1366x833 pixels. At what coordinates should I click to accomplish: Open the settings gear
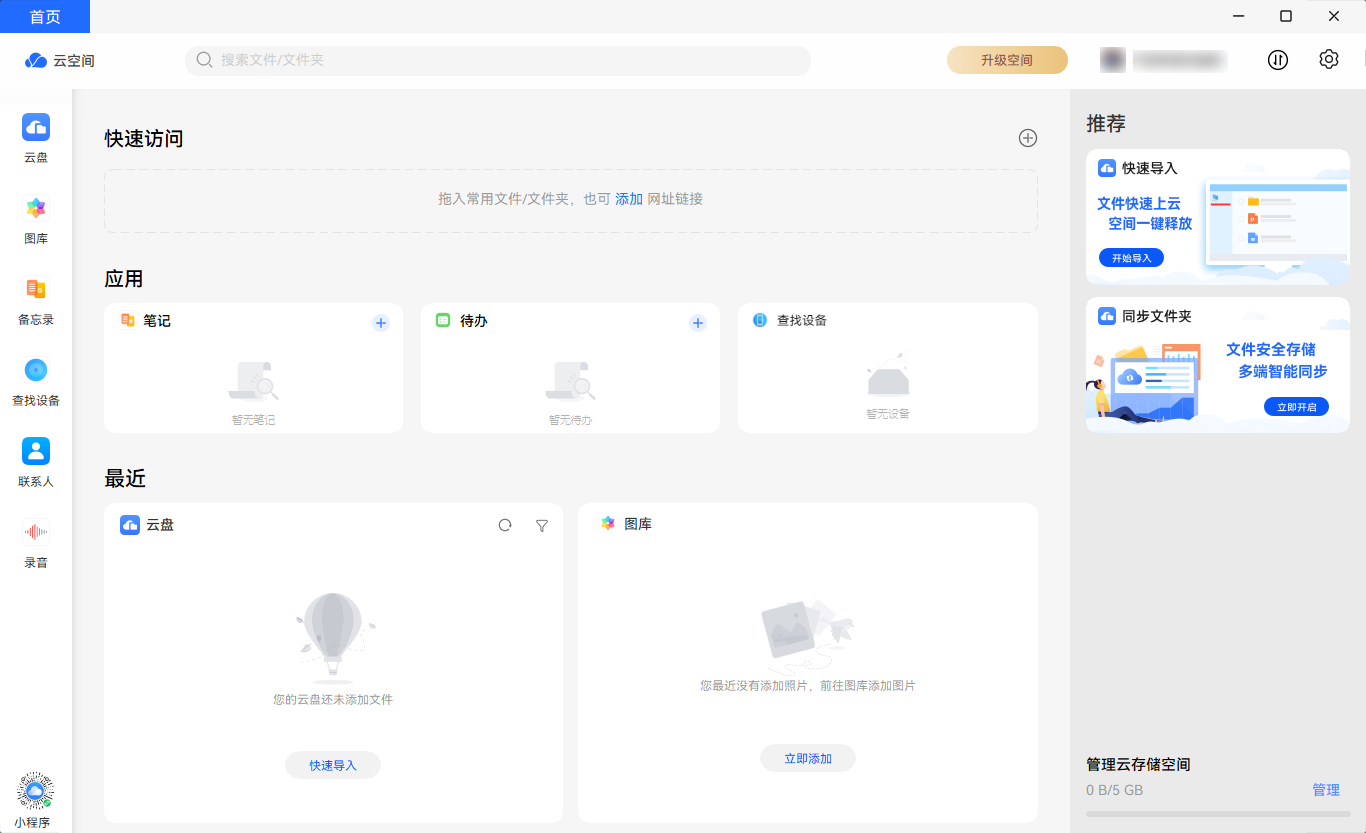tap(1329, 60)
